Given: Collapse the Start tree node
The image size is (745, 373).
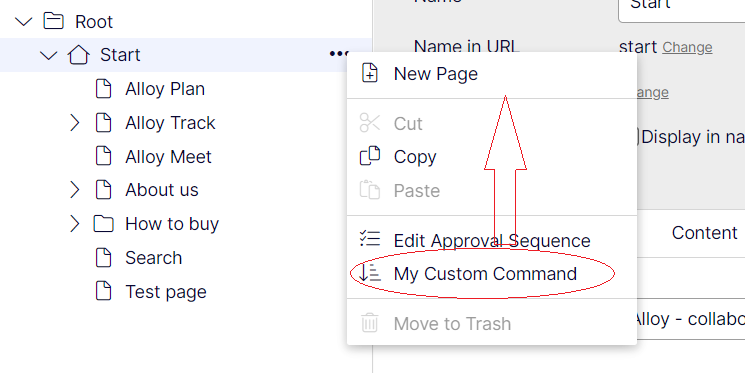Looking at the screenshot, I should (48, 55).
